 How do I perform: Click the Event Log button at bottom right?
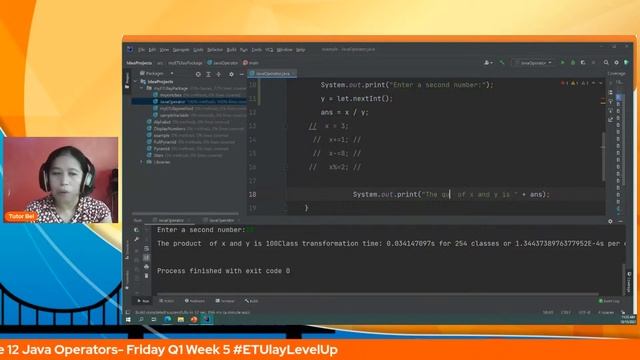coord(609,301)
